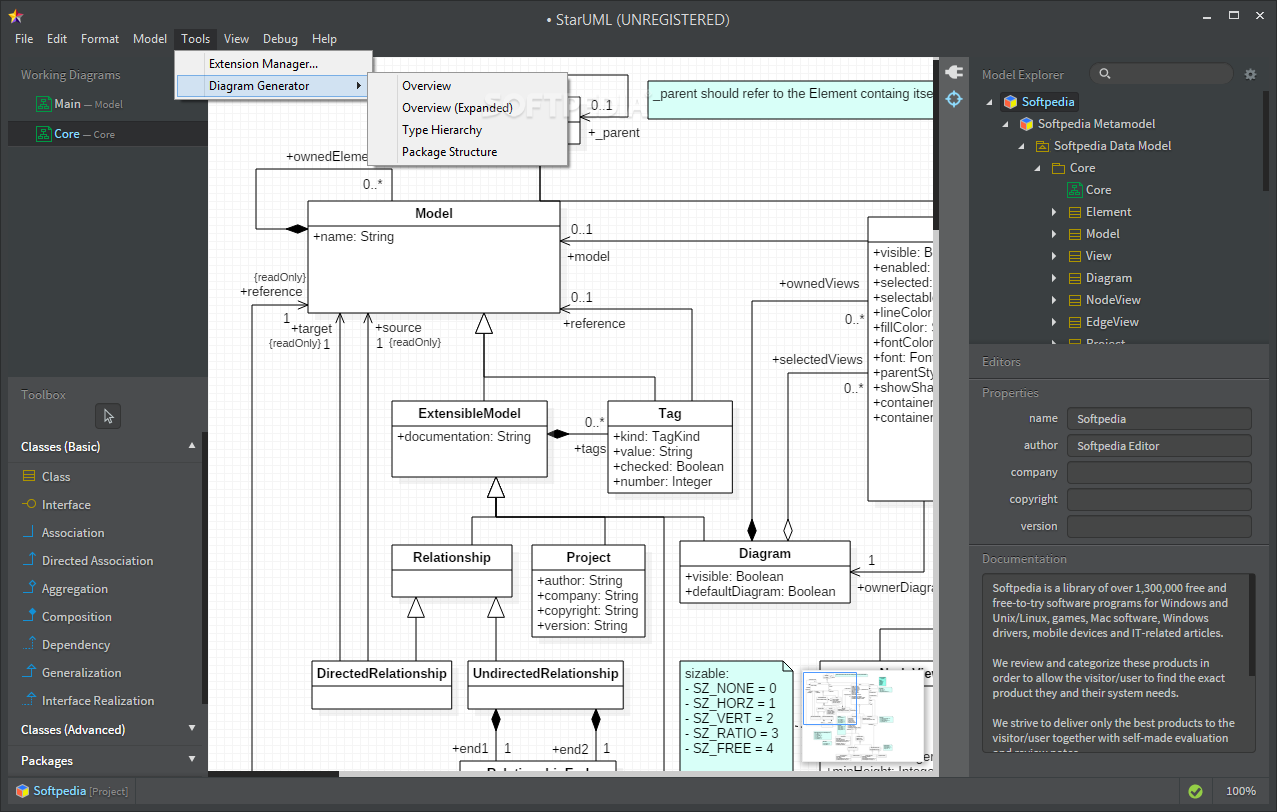Click the Softpedia project cube icon in explorer

point(1010,102)
